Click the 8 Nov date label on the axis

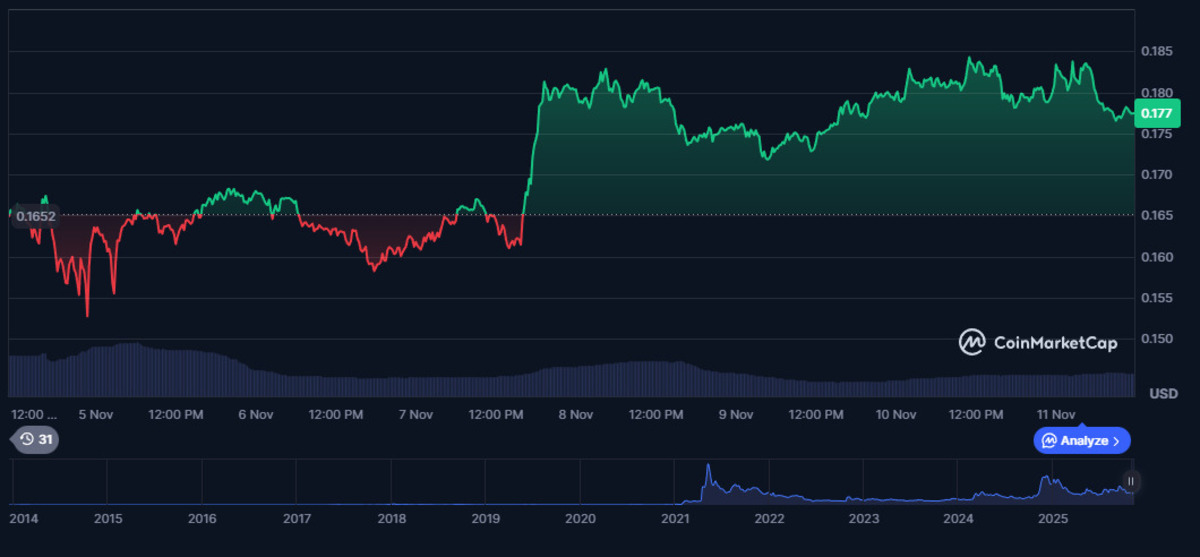pos(575,414)
